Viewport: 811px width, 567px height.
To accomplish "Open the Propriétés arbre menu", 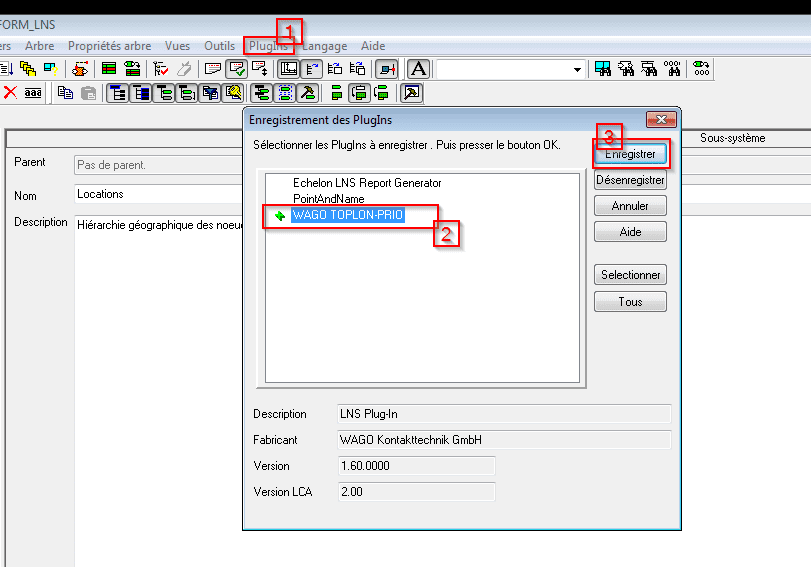I will [109, 46].
